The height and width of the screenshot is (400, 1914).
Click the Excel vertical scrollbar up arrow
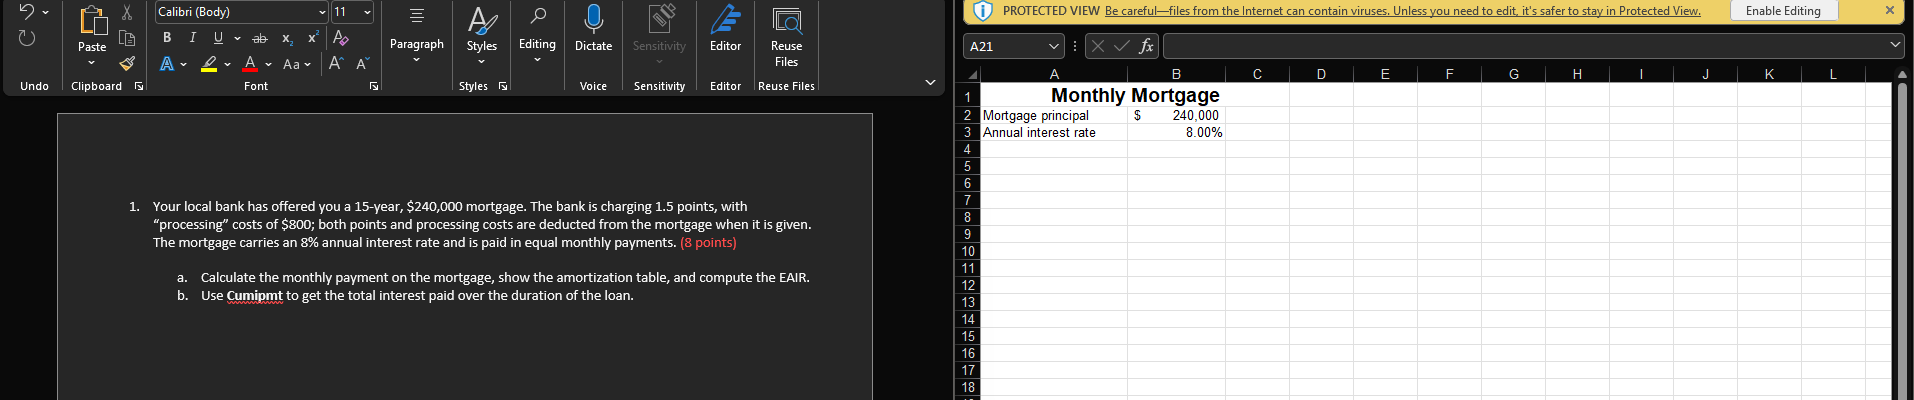coord(1903,74)
